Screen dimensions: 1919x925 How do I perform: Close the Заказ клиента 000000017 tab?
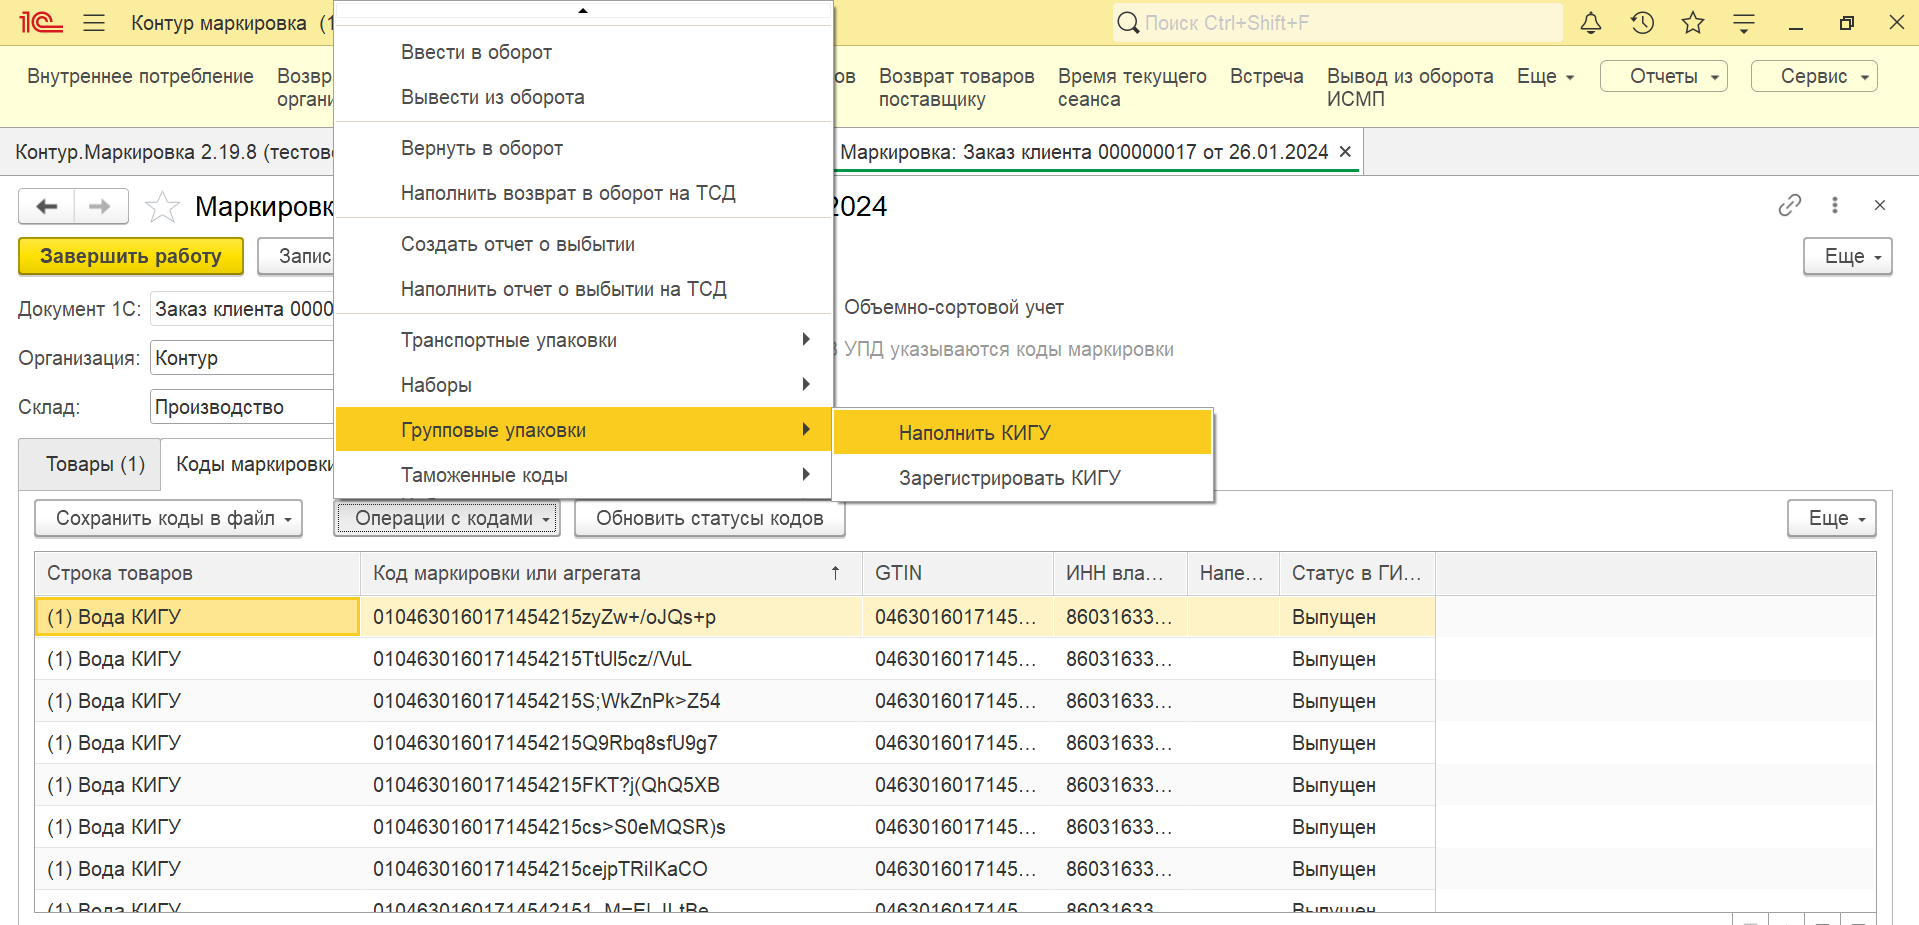(1345, 151)
